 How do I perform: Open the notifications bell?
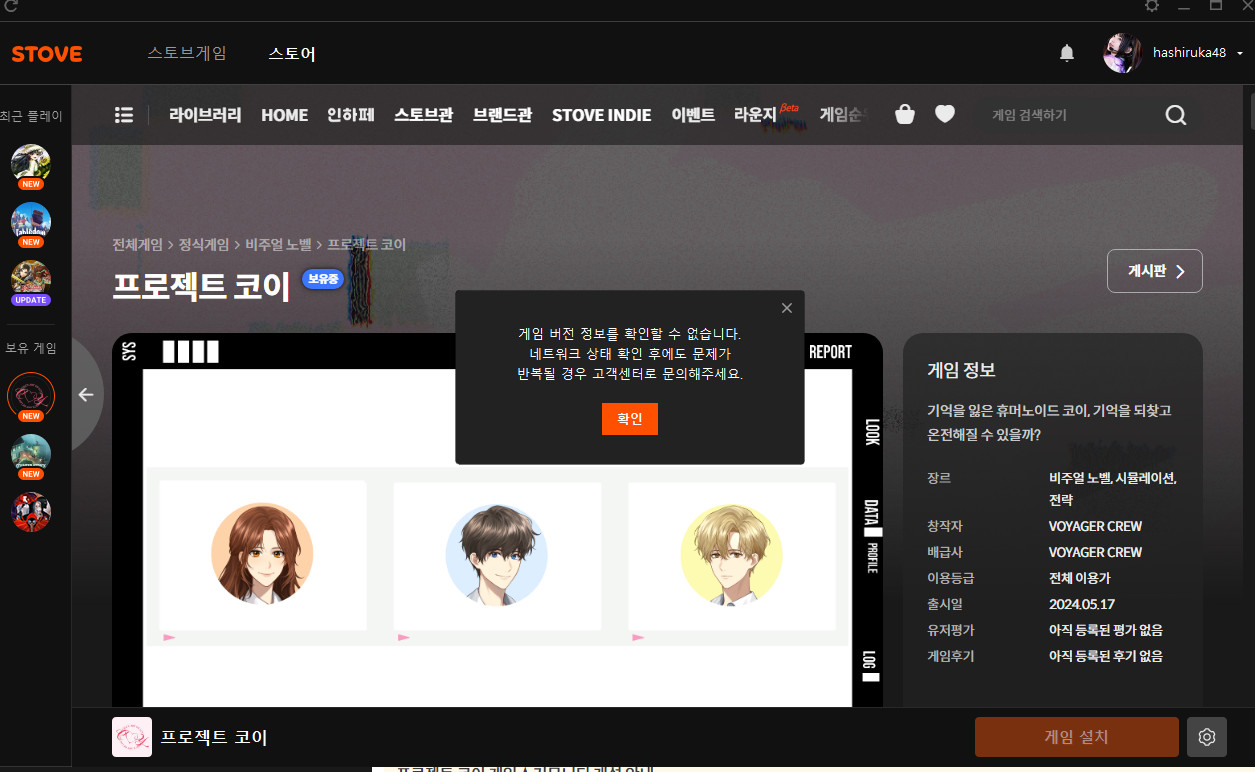pos(1067,53)
